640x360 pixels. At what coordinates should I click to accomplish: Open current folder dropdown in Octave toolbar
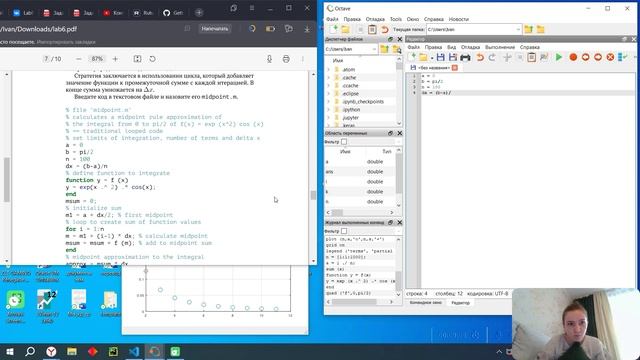518,29
